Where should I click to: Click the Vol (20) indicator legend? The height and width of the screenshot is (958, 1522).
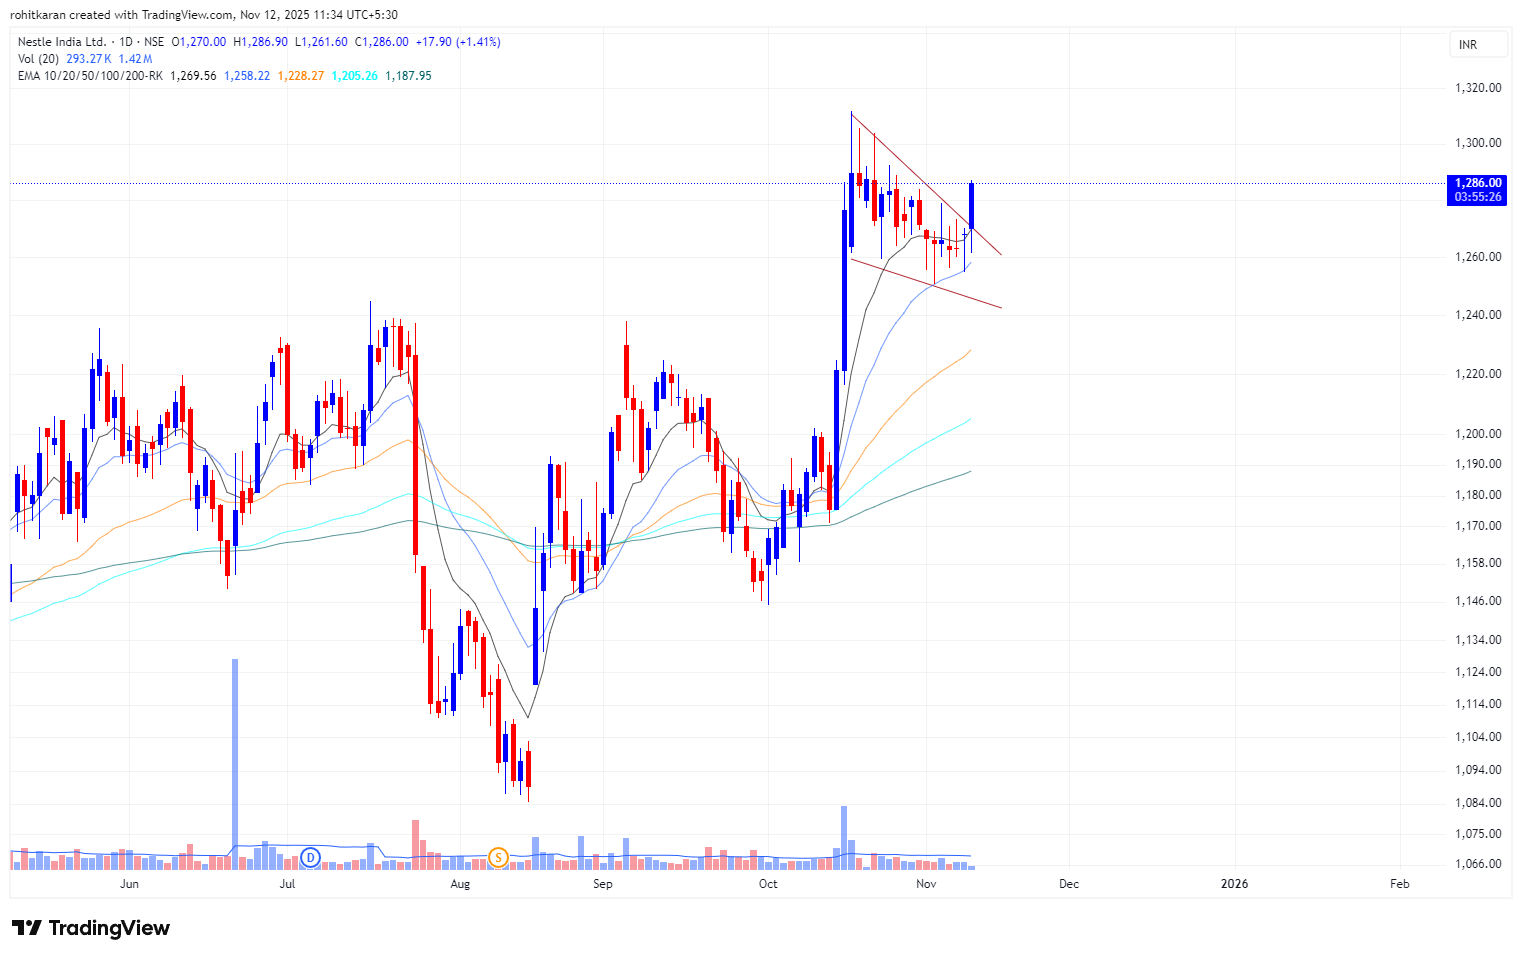point(38,59)
